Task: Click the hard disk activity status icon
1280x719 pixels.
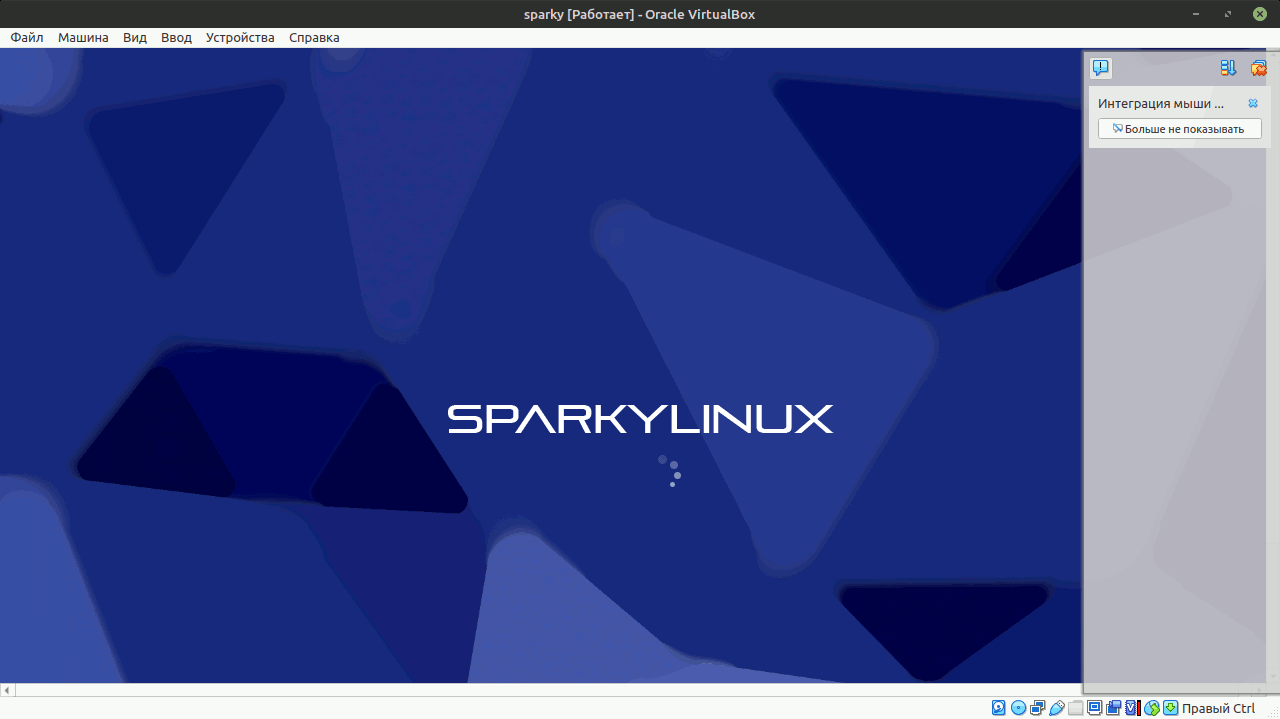Action: (999, 708)
